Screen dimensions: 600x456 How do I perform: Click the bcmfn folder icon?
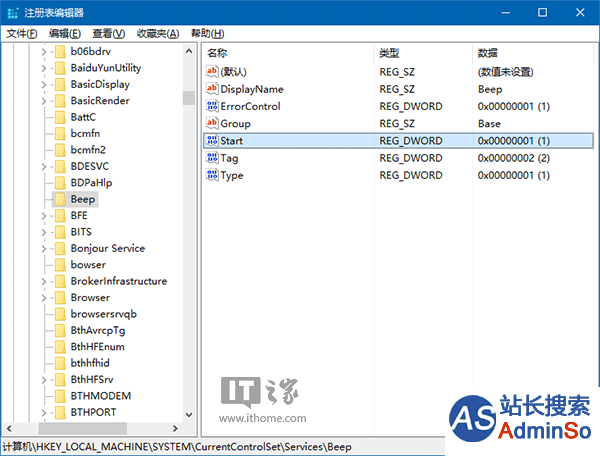(x=60, y=134)
